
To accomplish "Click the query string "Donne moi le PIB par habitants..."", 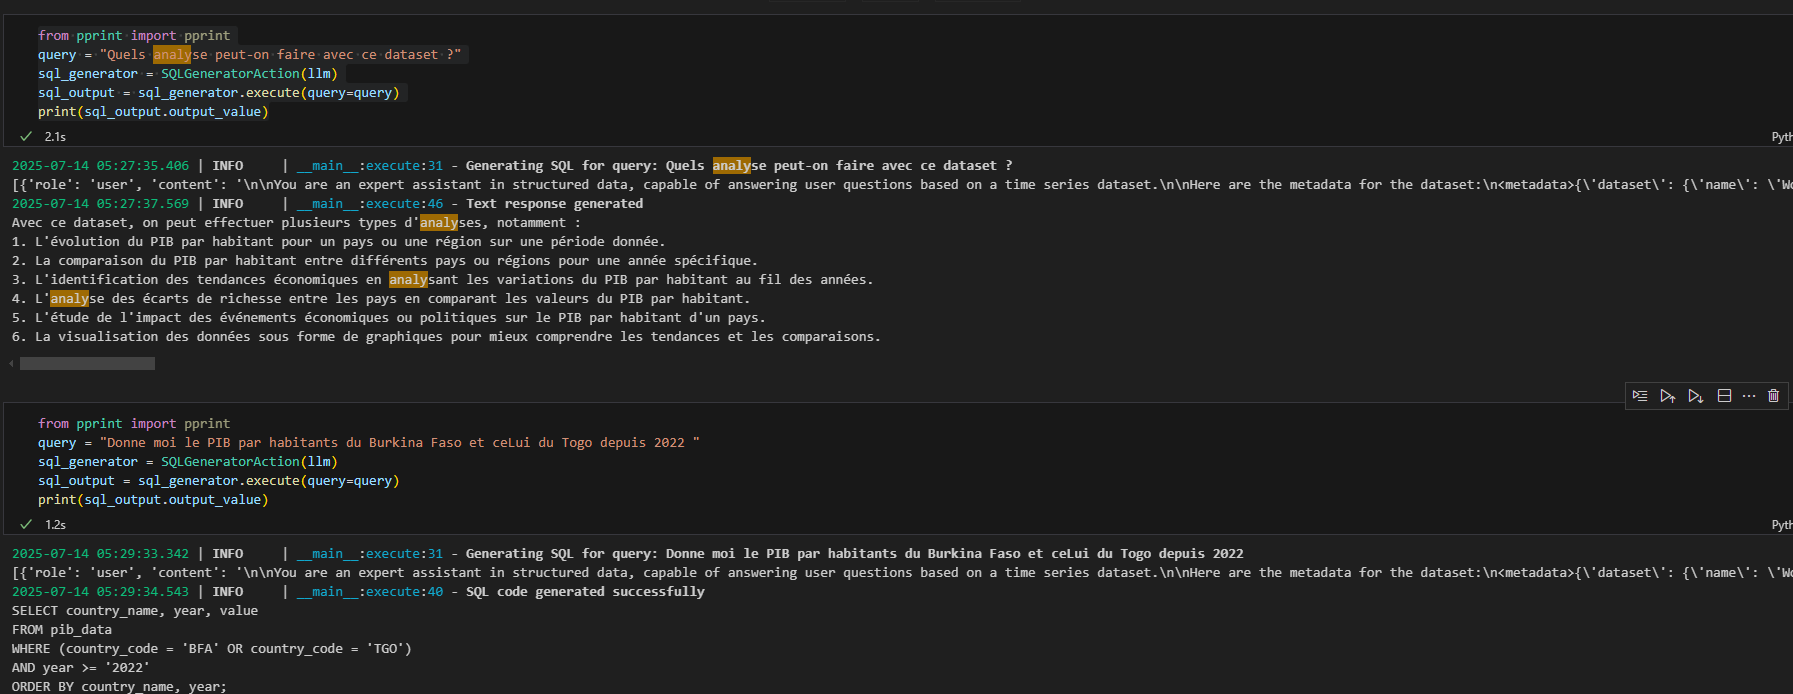I will [x=399, y=443].
